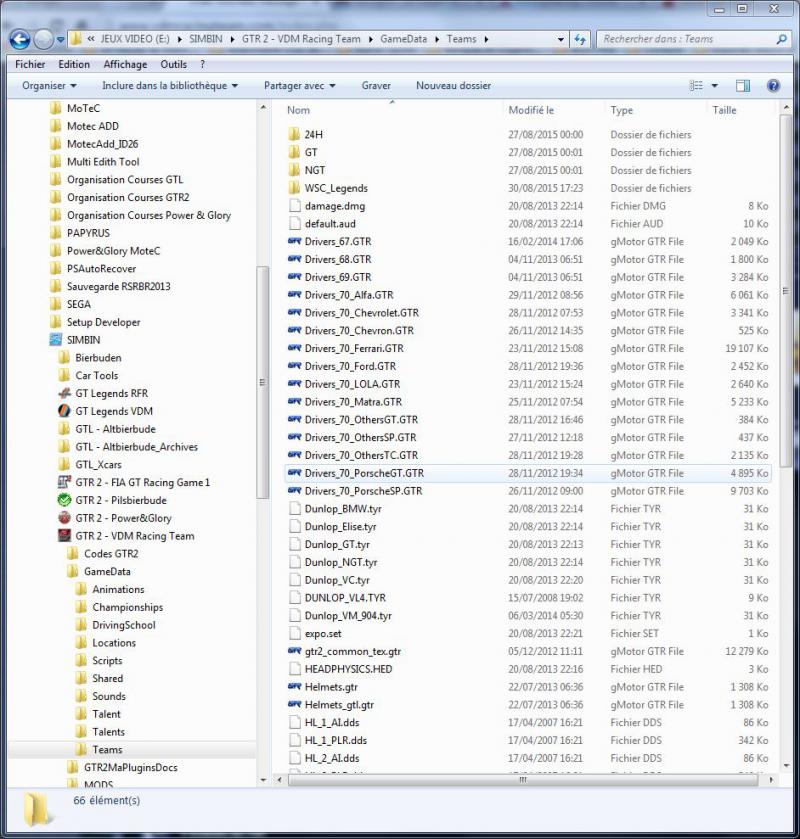Select gtr2_common_tex.gtr file icon

294,651
